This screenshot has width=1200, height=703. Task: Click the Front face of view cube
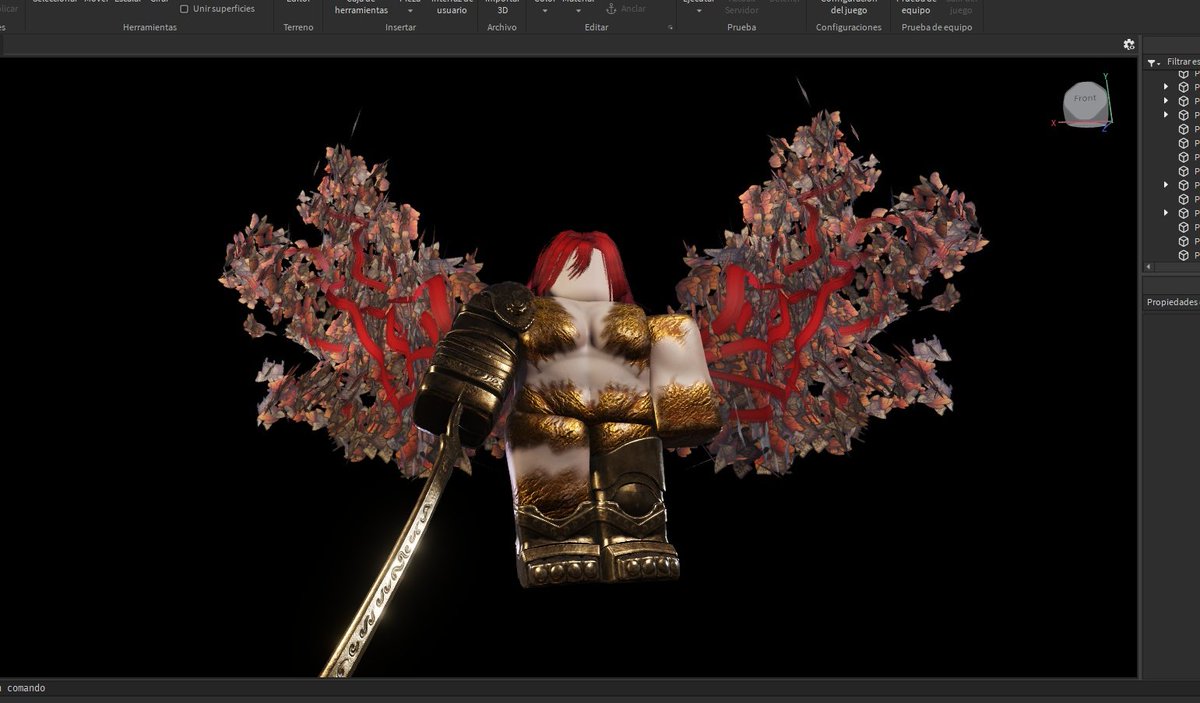click(1084, 99)
